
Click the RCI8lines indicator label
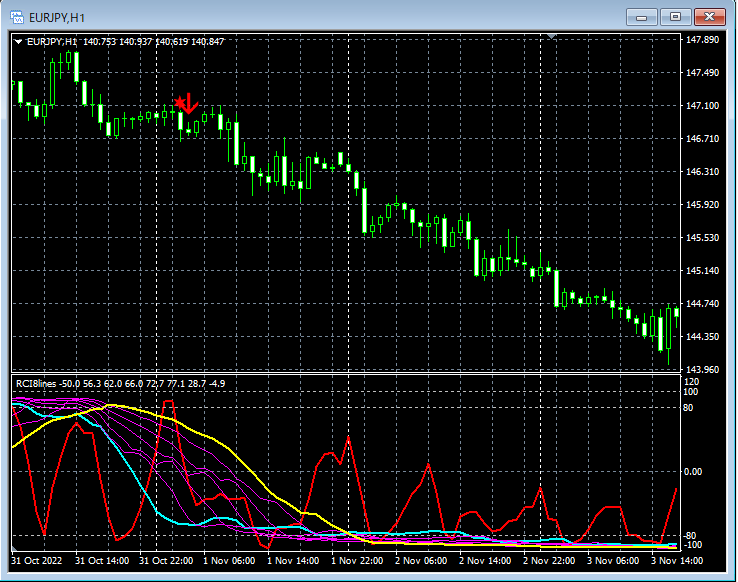click(x=36, y=383)
